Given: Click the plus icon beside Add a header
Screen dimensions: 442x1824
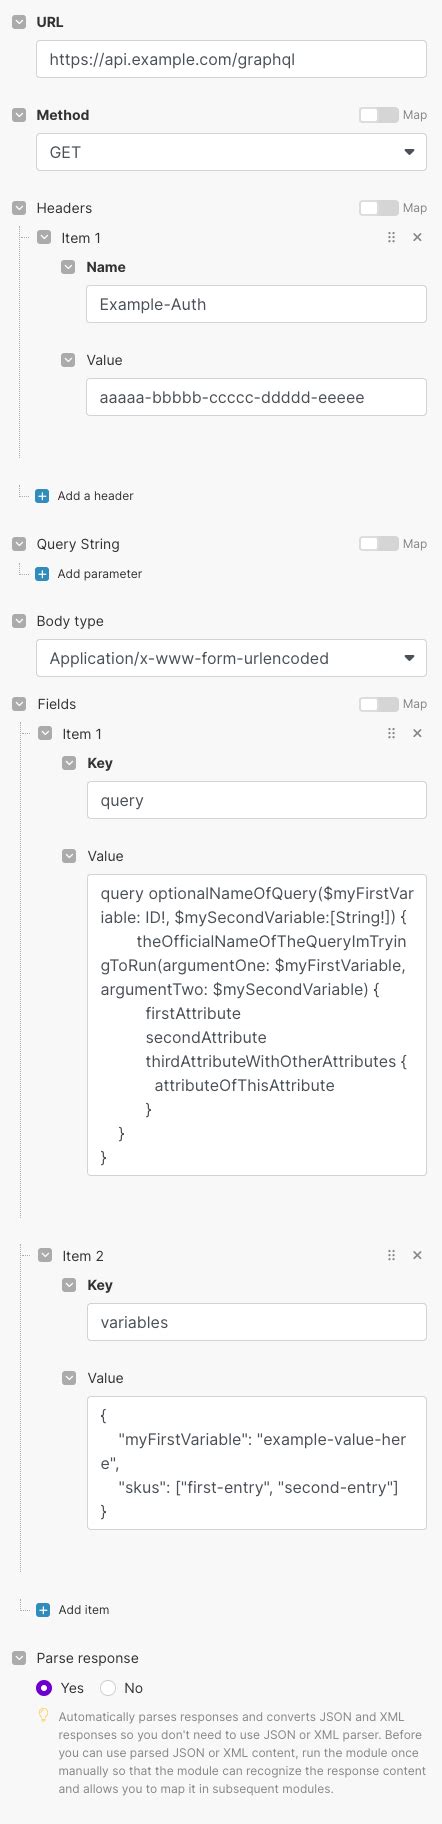Looking at the screenshot, I should (42, 496).
